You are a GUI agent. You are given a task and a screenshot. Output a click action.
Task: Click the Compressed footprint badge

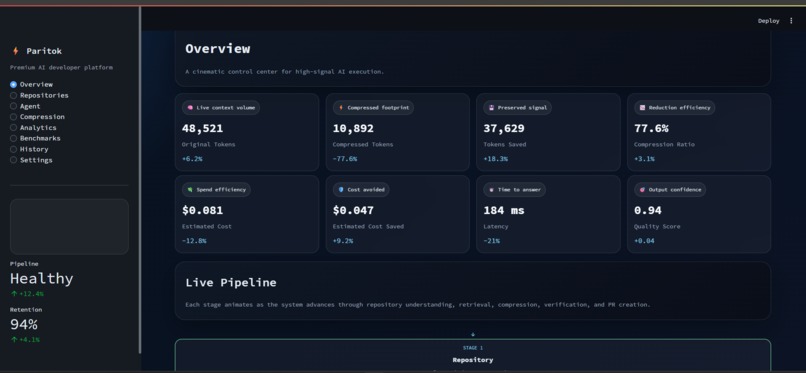[x=374, y=108]
